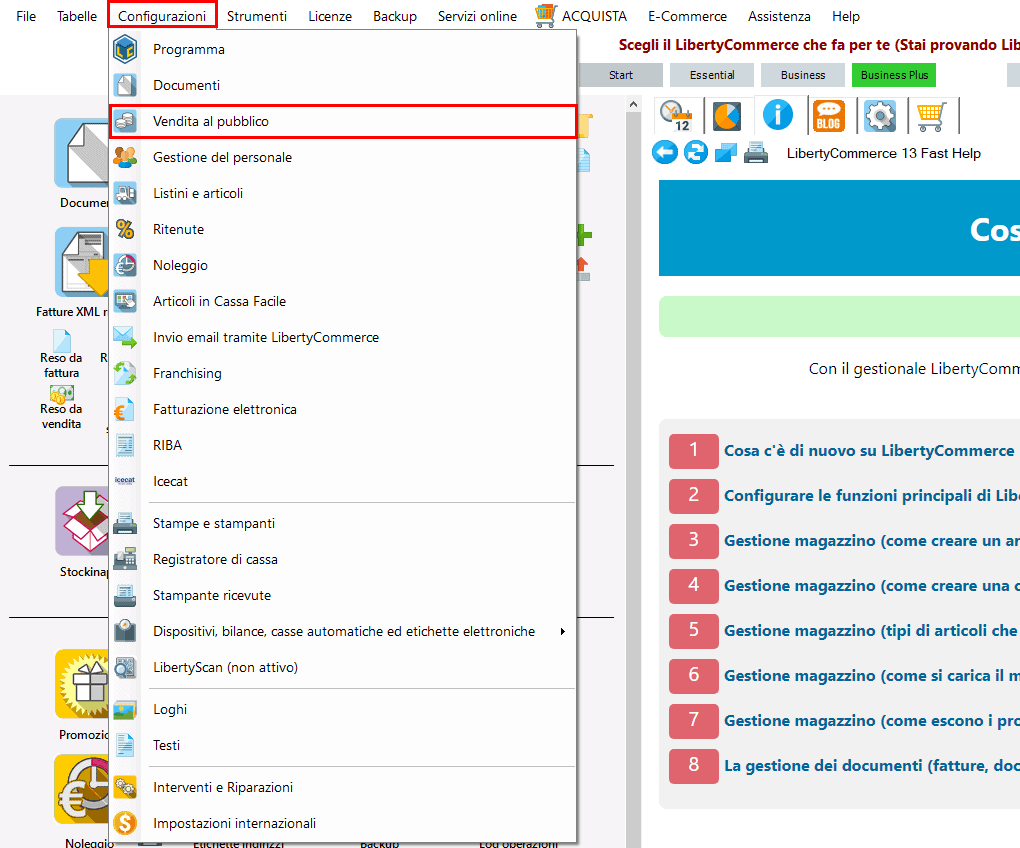Select the Essential edition button
This screenshot has height=848, width=1020.
(712, 75)
